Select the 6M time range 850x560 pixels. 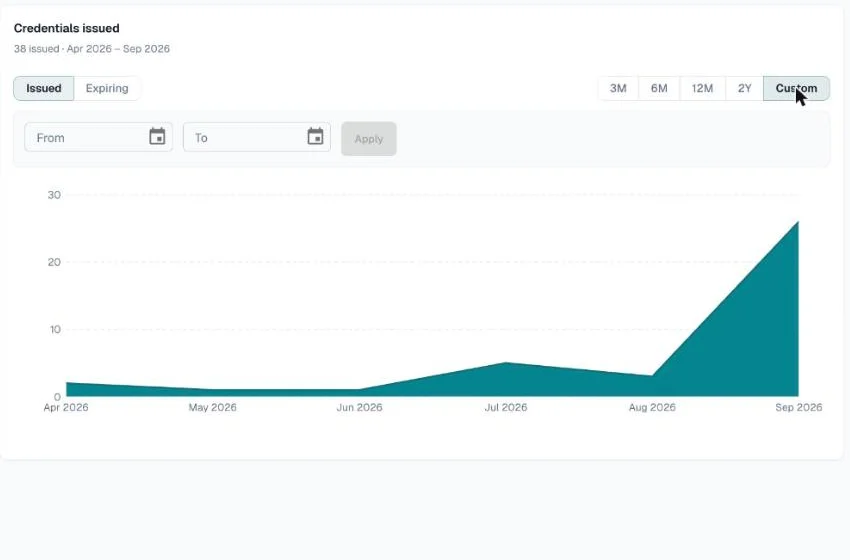point(659,88)
